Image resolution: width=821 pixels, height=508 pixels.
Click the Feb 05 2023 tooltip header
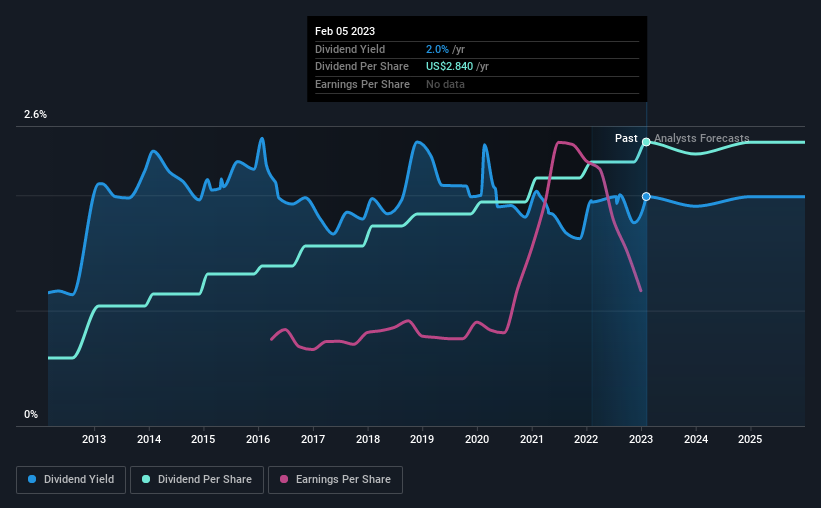point(345,31)
